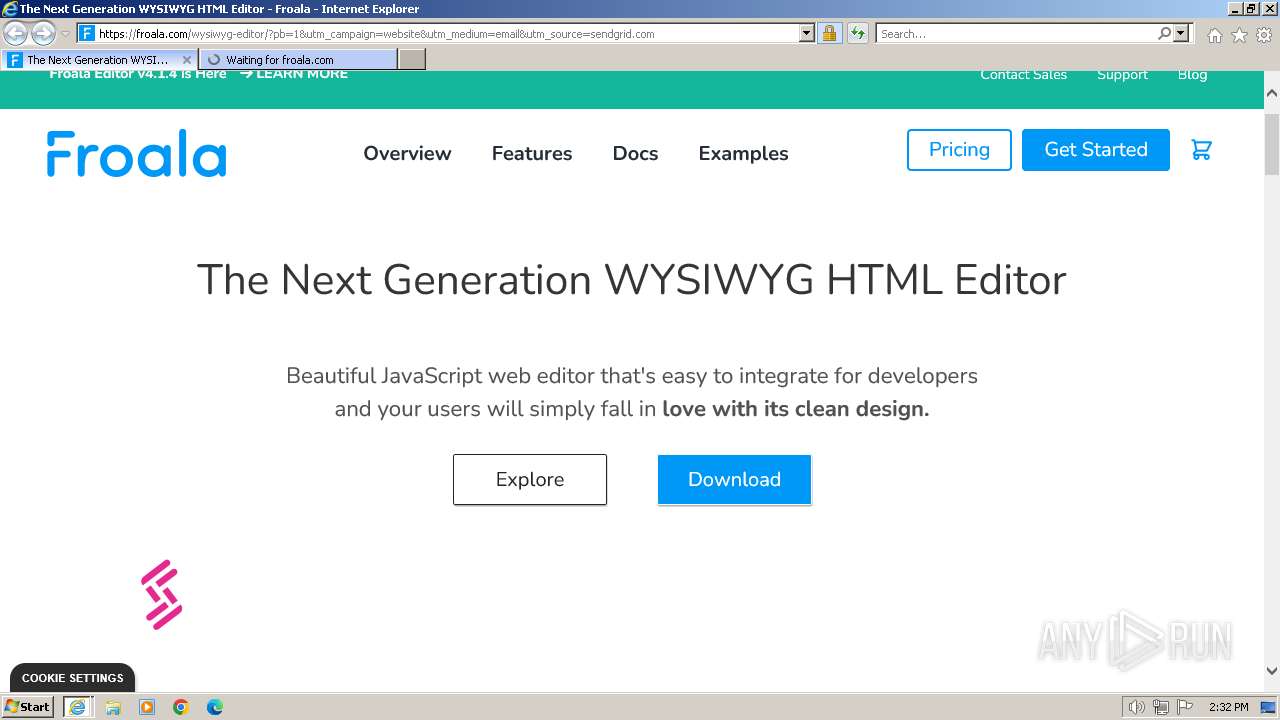Click the browser Back arrow button
Viewport: 1280px width, 720px height.
(x=16, y=33)
